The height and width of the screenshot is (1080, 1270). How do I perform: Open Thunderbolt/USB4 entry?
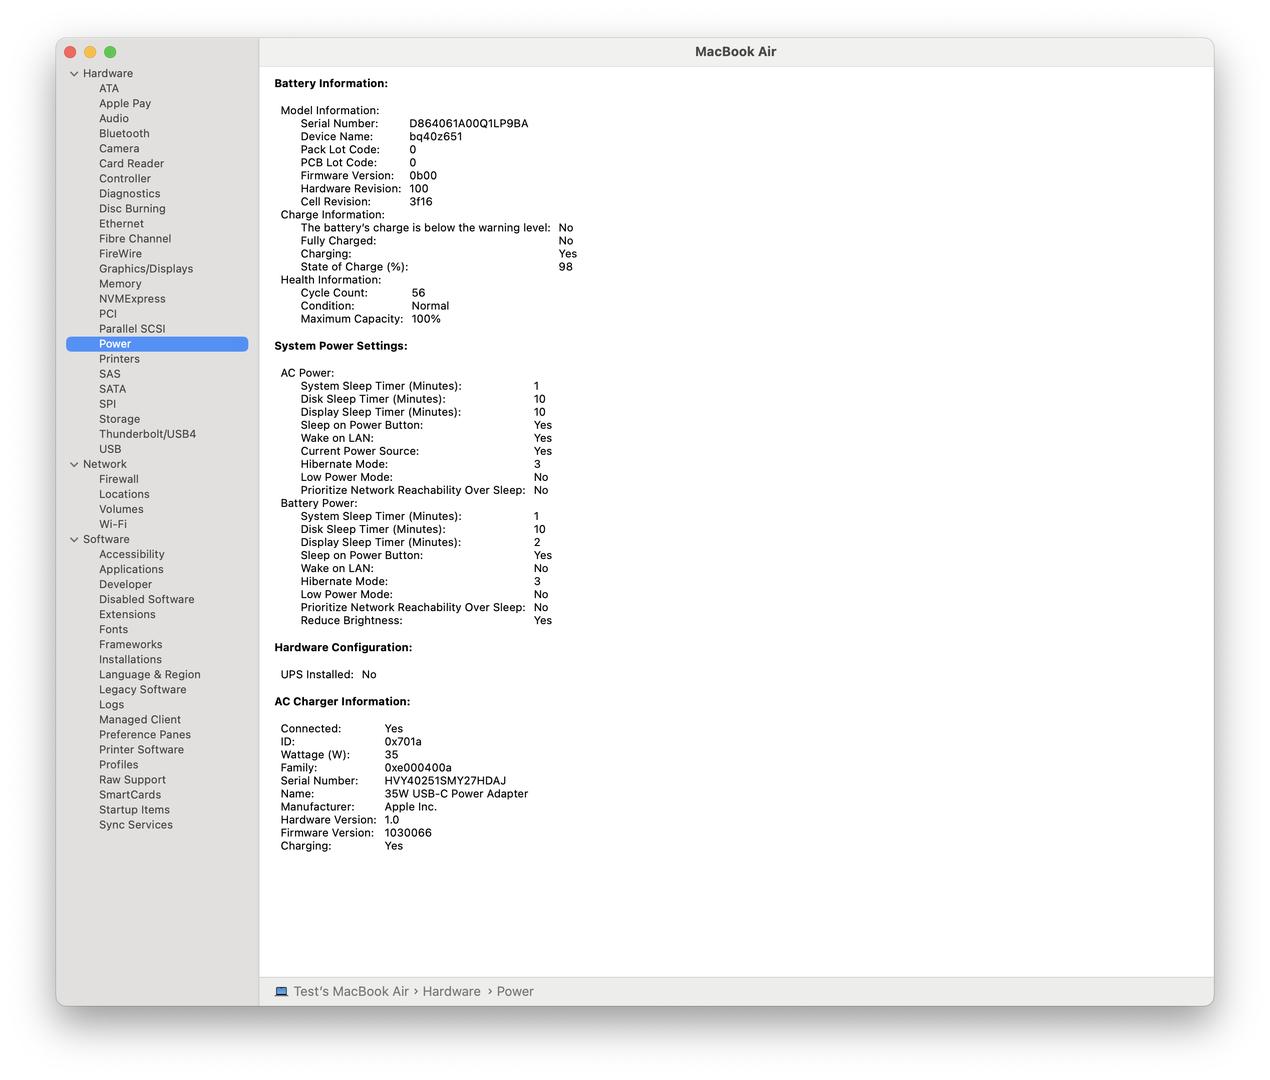tap(147, 434)
